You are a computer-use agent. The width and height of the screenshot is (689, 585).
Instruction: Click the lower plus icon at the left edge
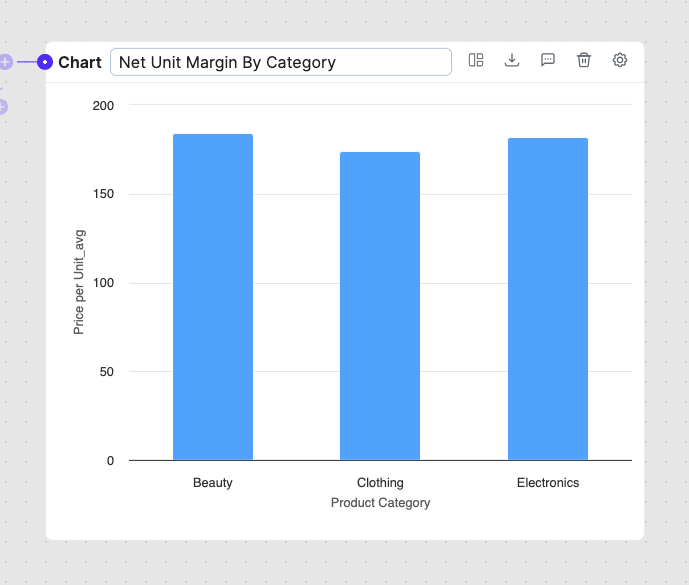[x=3, y=106]
